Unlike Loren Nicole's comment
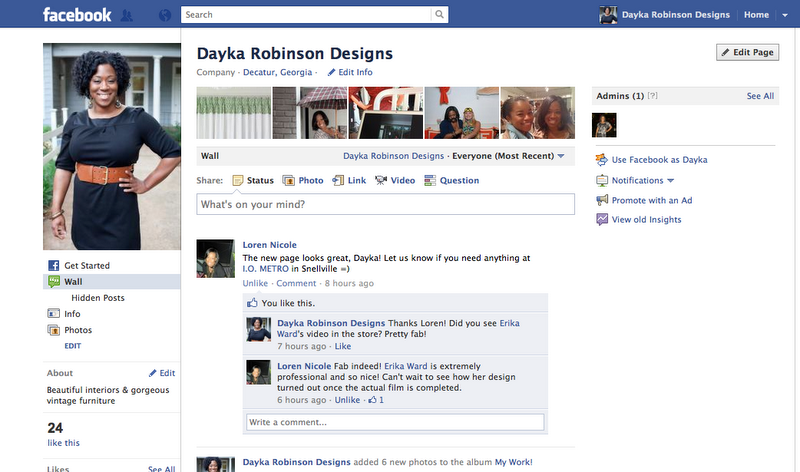 coord(347,400)
